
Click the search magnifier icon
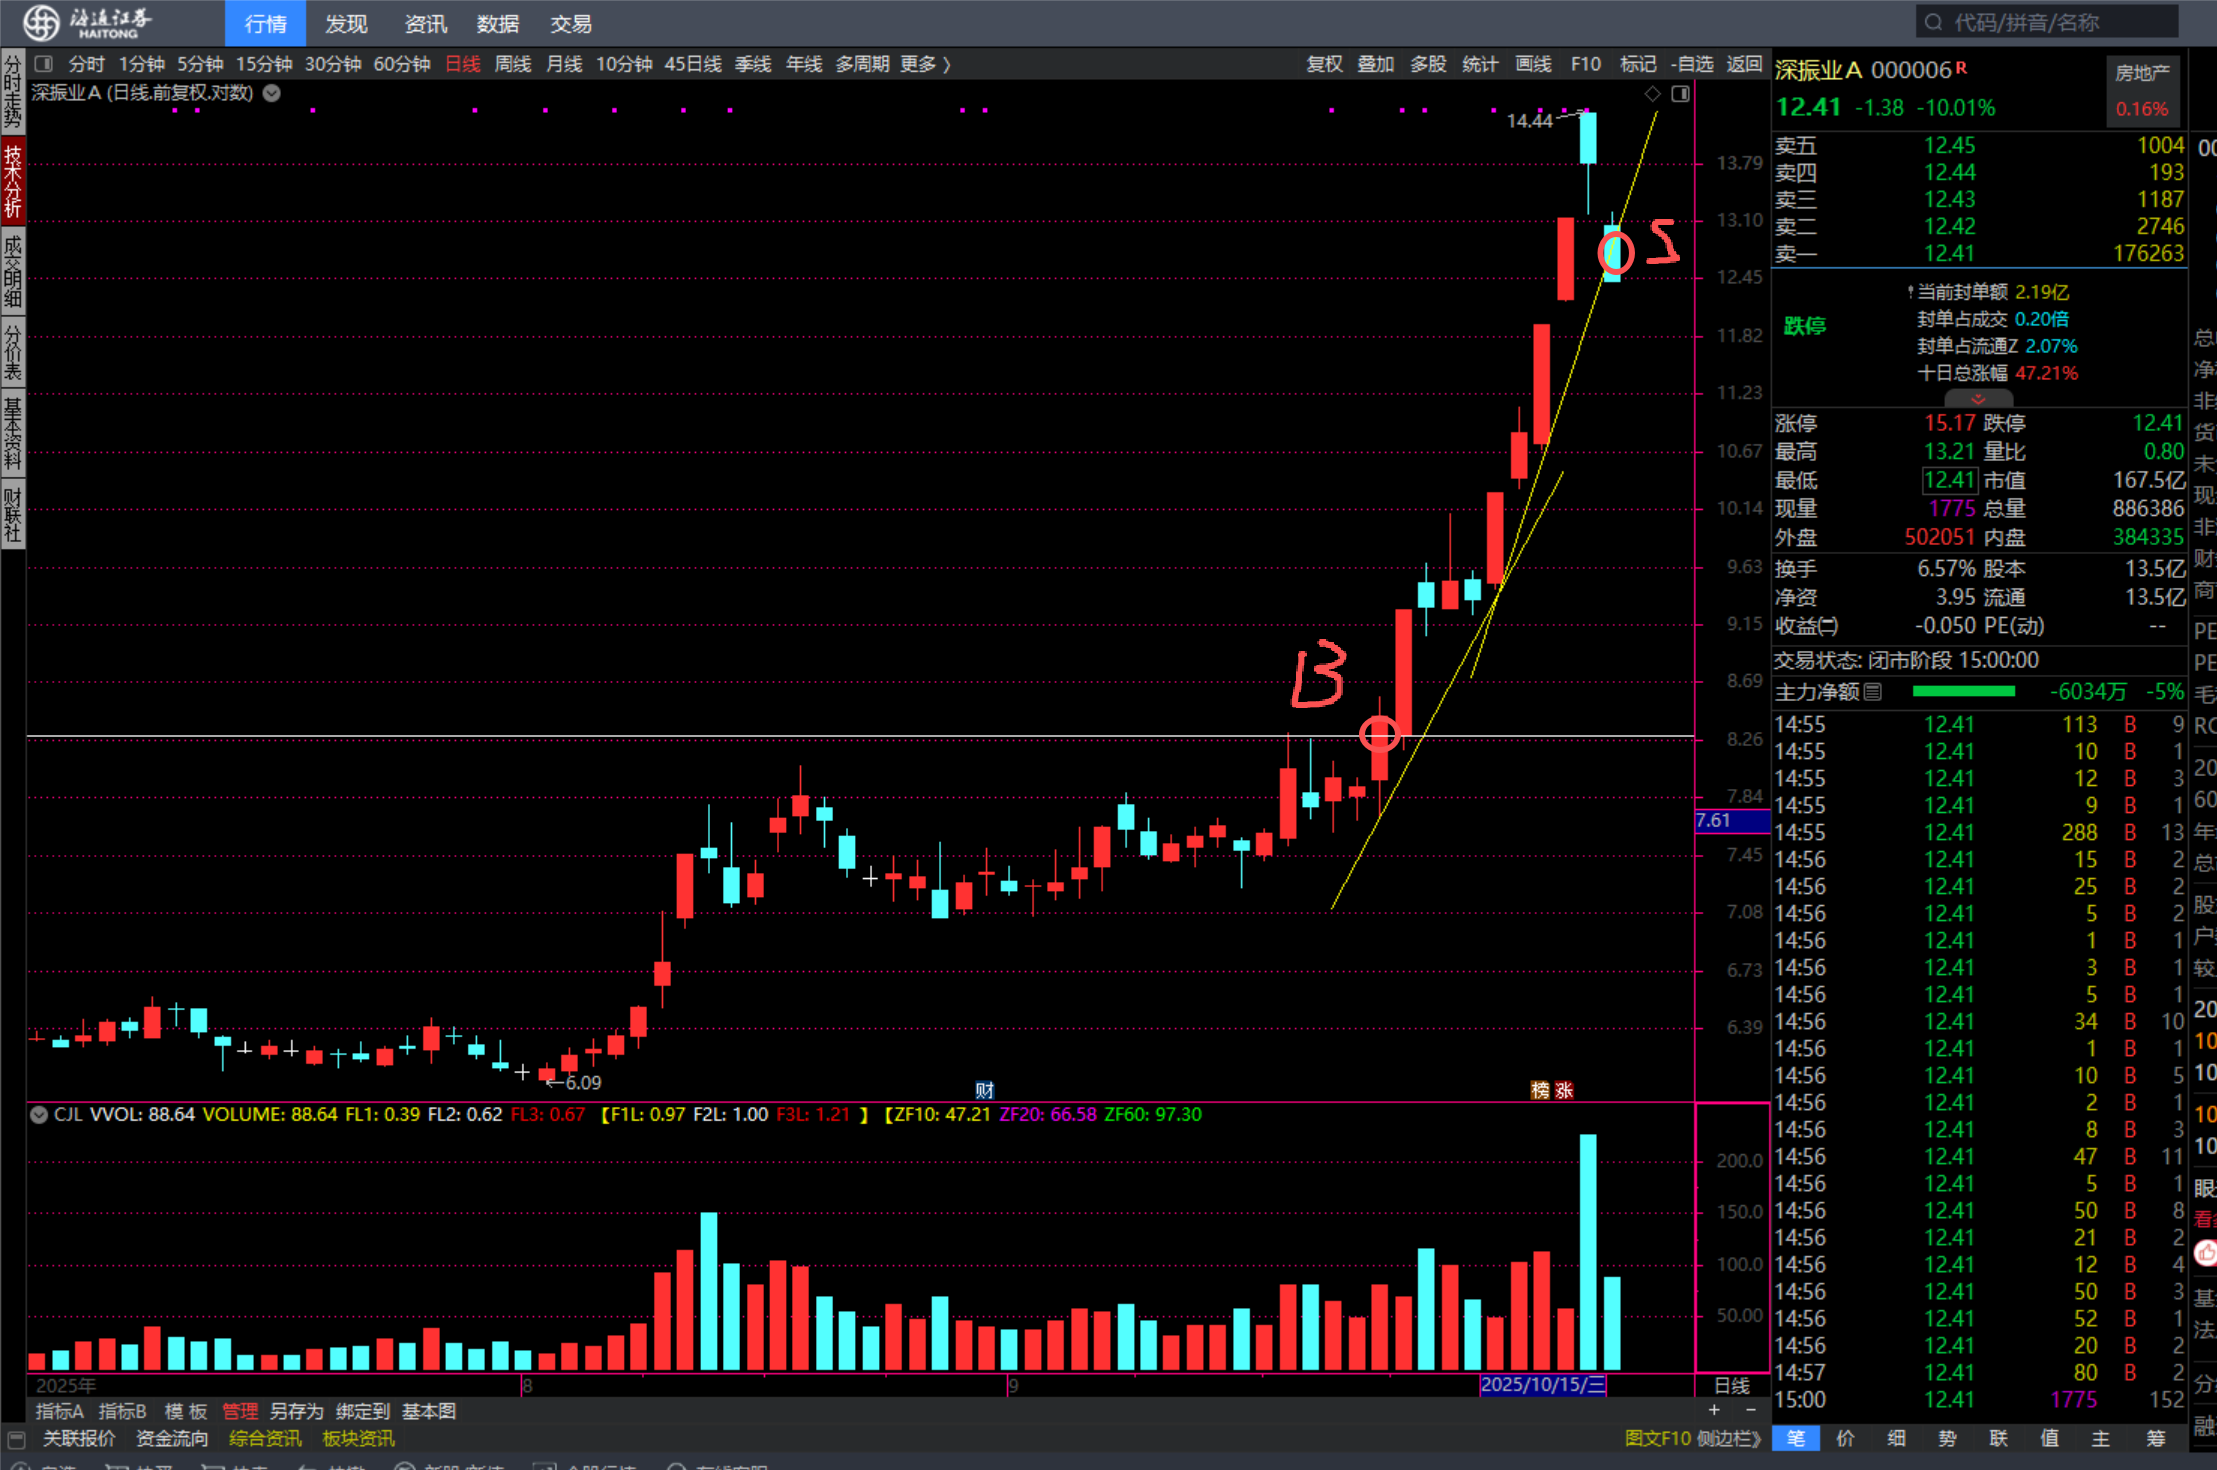(x=1933, y=22)
